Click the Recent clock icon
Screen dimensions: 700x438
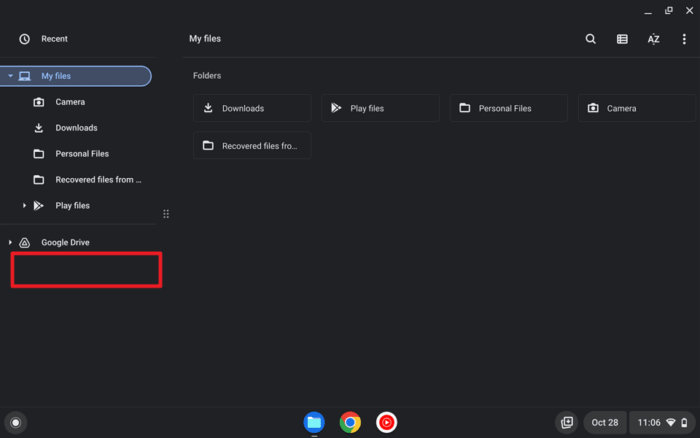pyautogui.click(x=25, y=39)
